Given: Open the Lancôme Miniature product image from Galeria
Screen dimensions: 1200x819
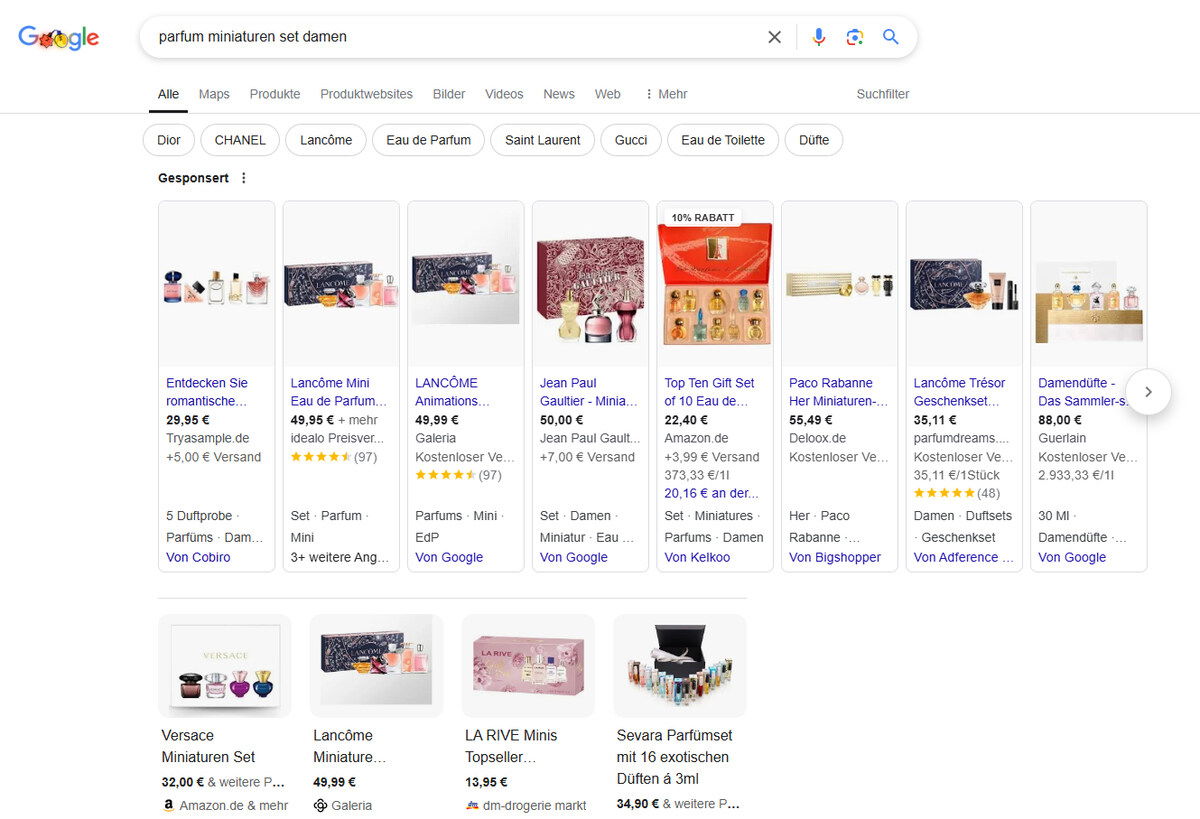Looking at the screenshot, I should click(376, 666).
